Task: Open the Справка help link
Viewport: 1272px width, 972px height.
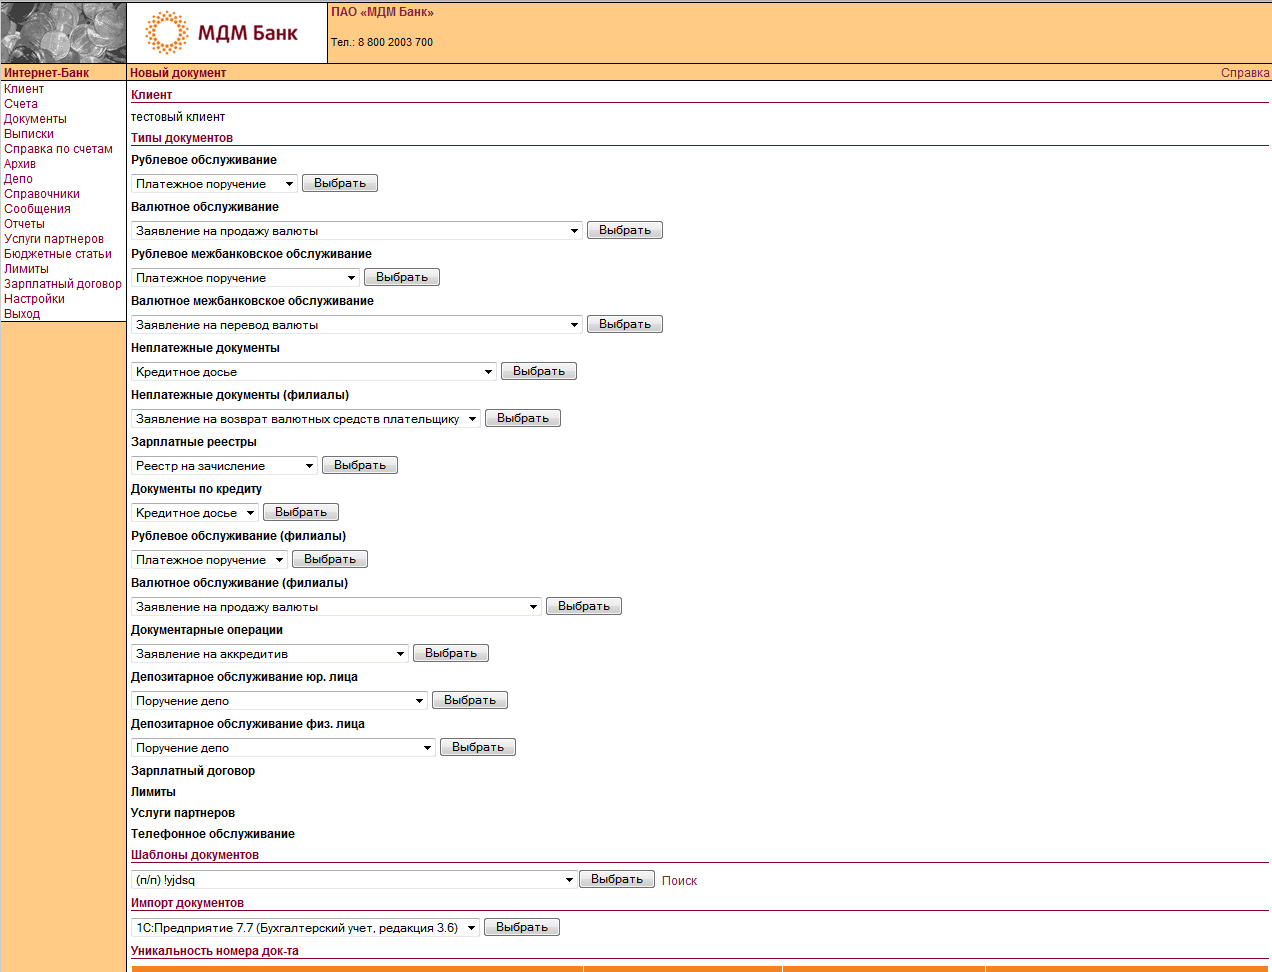Action: 1244,73
